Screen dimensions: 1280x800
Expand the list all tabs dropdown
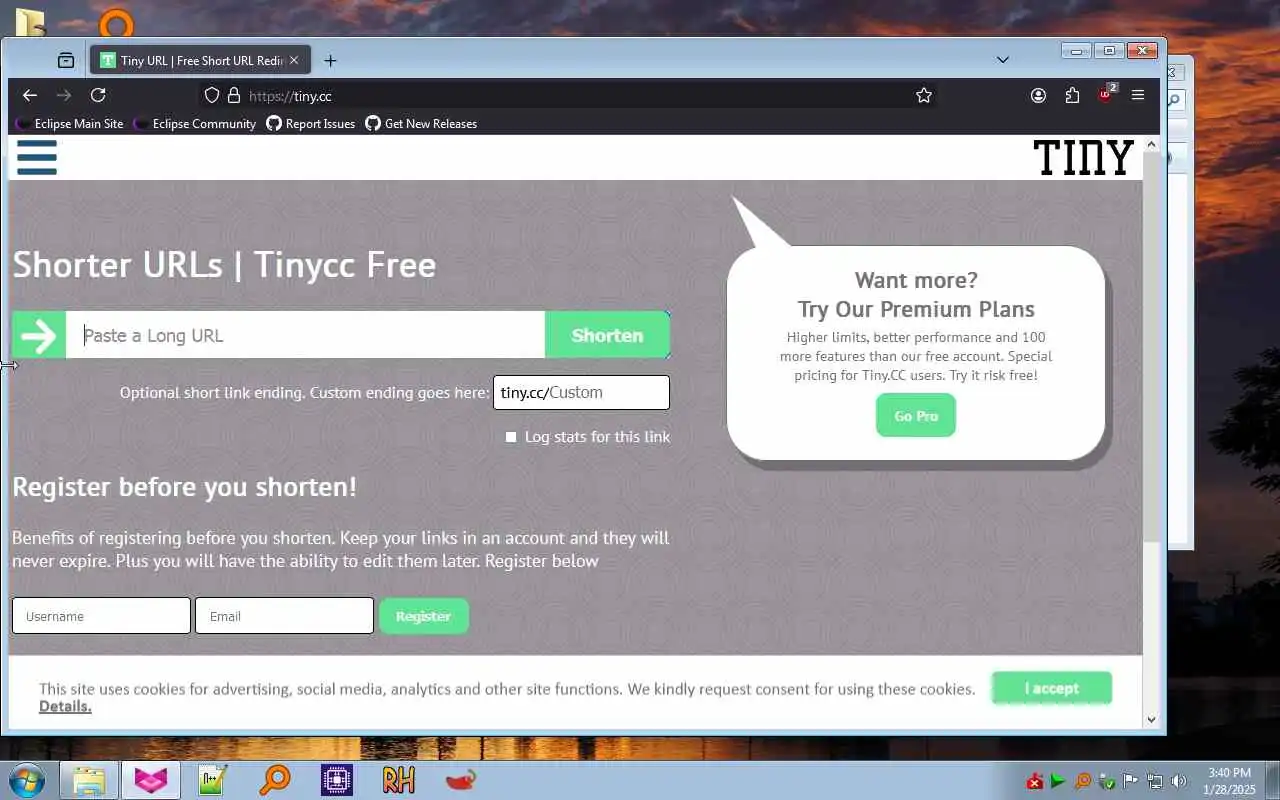coord(1003,60)
